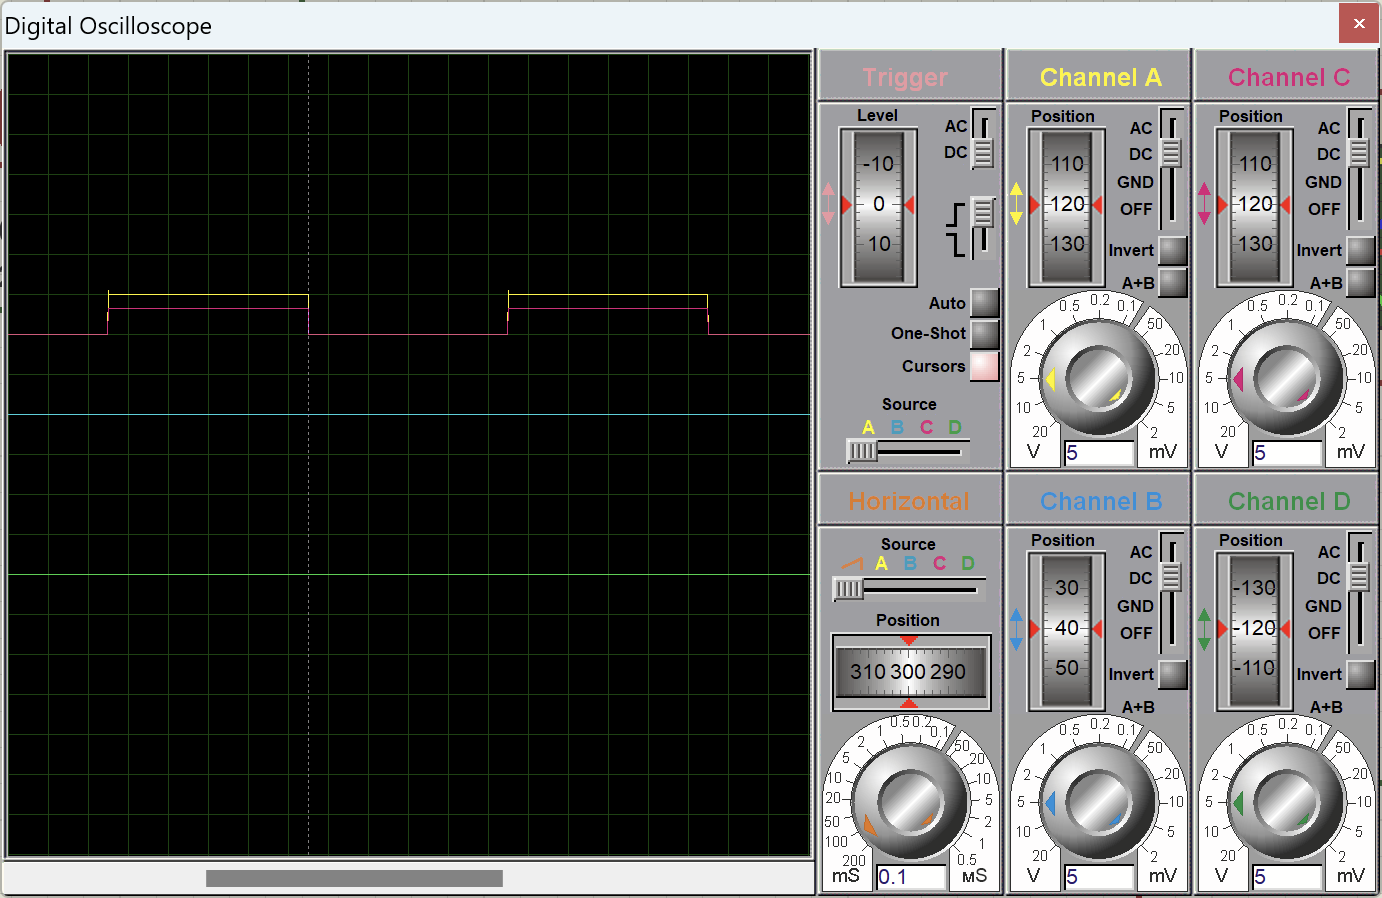Viewport: 1382px width, 898px height.
Task: Click the Channel A panel title
Action: coord(1100,77)
